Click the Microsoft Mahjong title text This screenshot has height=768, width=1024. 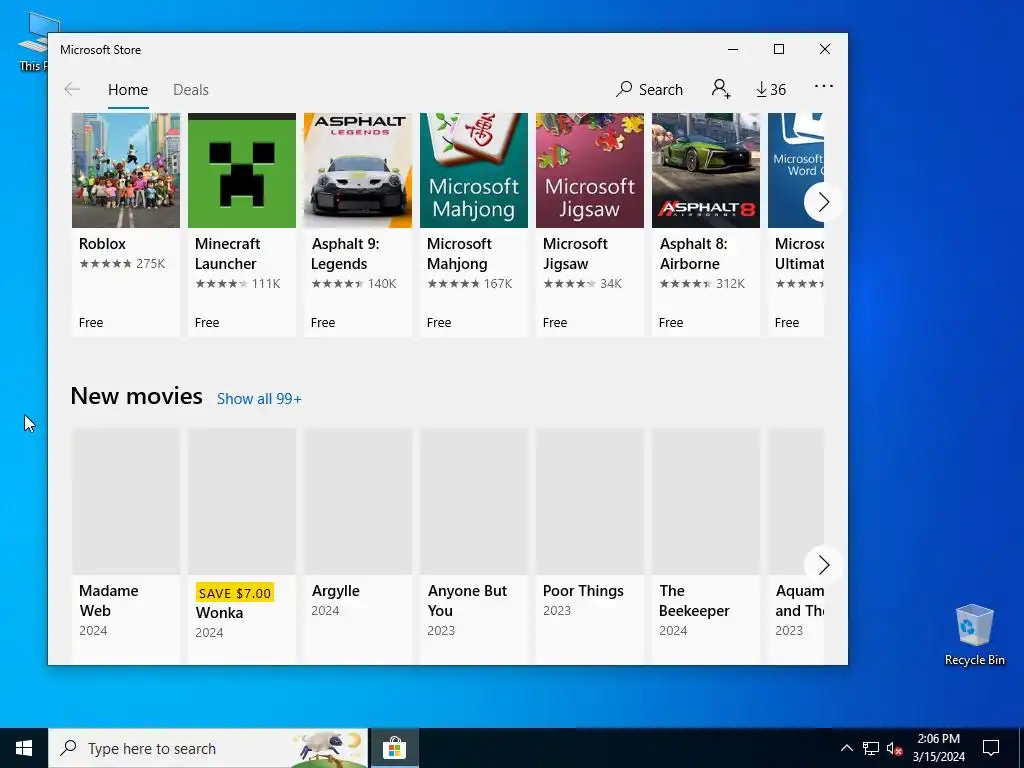coord(459,253)
